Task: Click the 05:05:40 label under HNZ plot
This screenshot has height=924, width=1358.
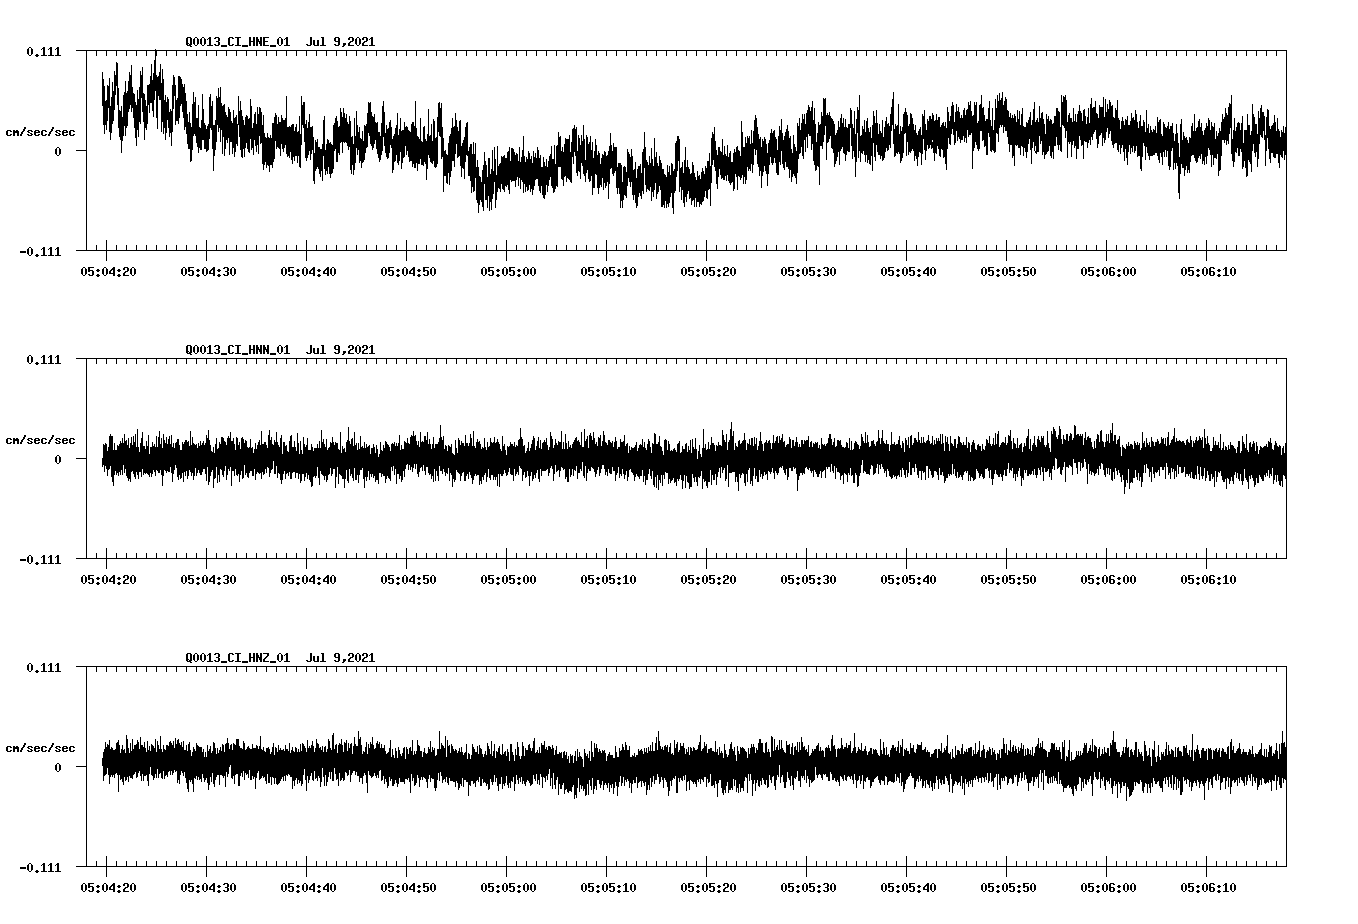Action: [908, 887]
